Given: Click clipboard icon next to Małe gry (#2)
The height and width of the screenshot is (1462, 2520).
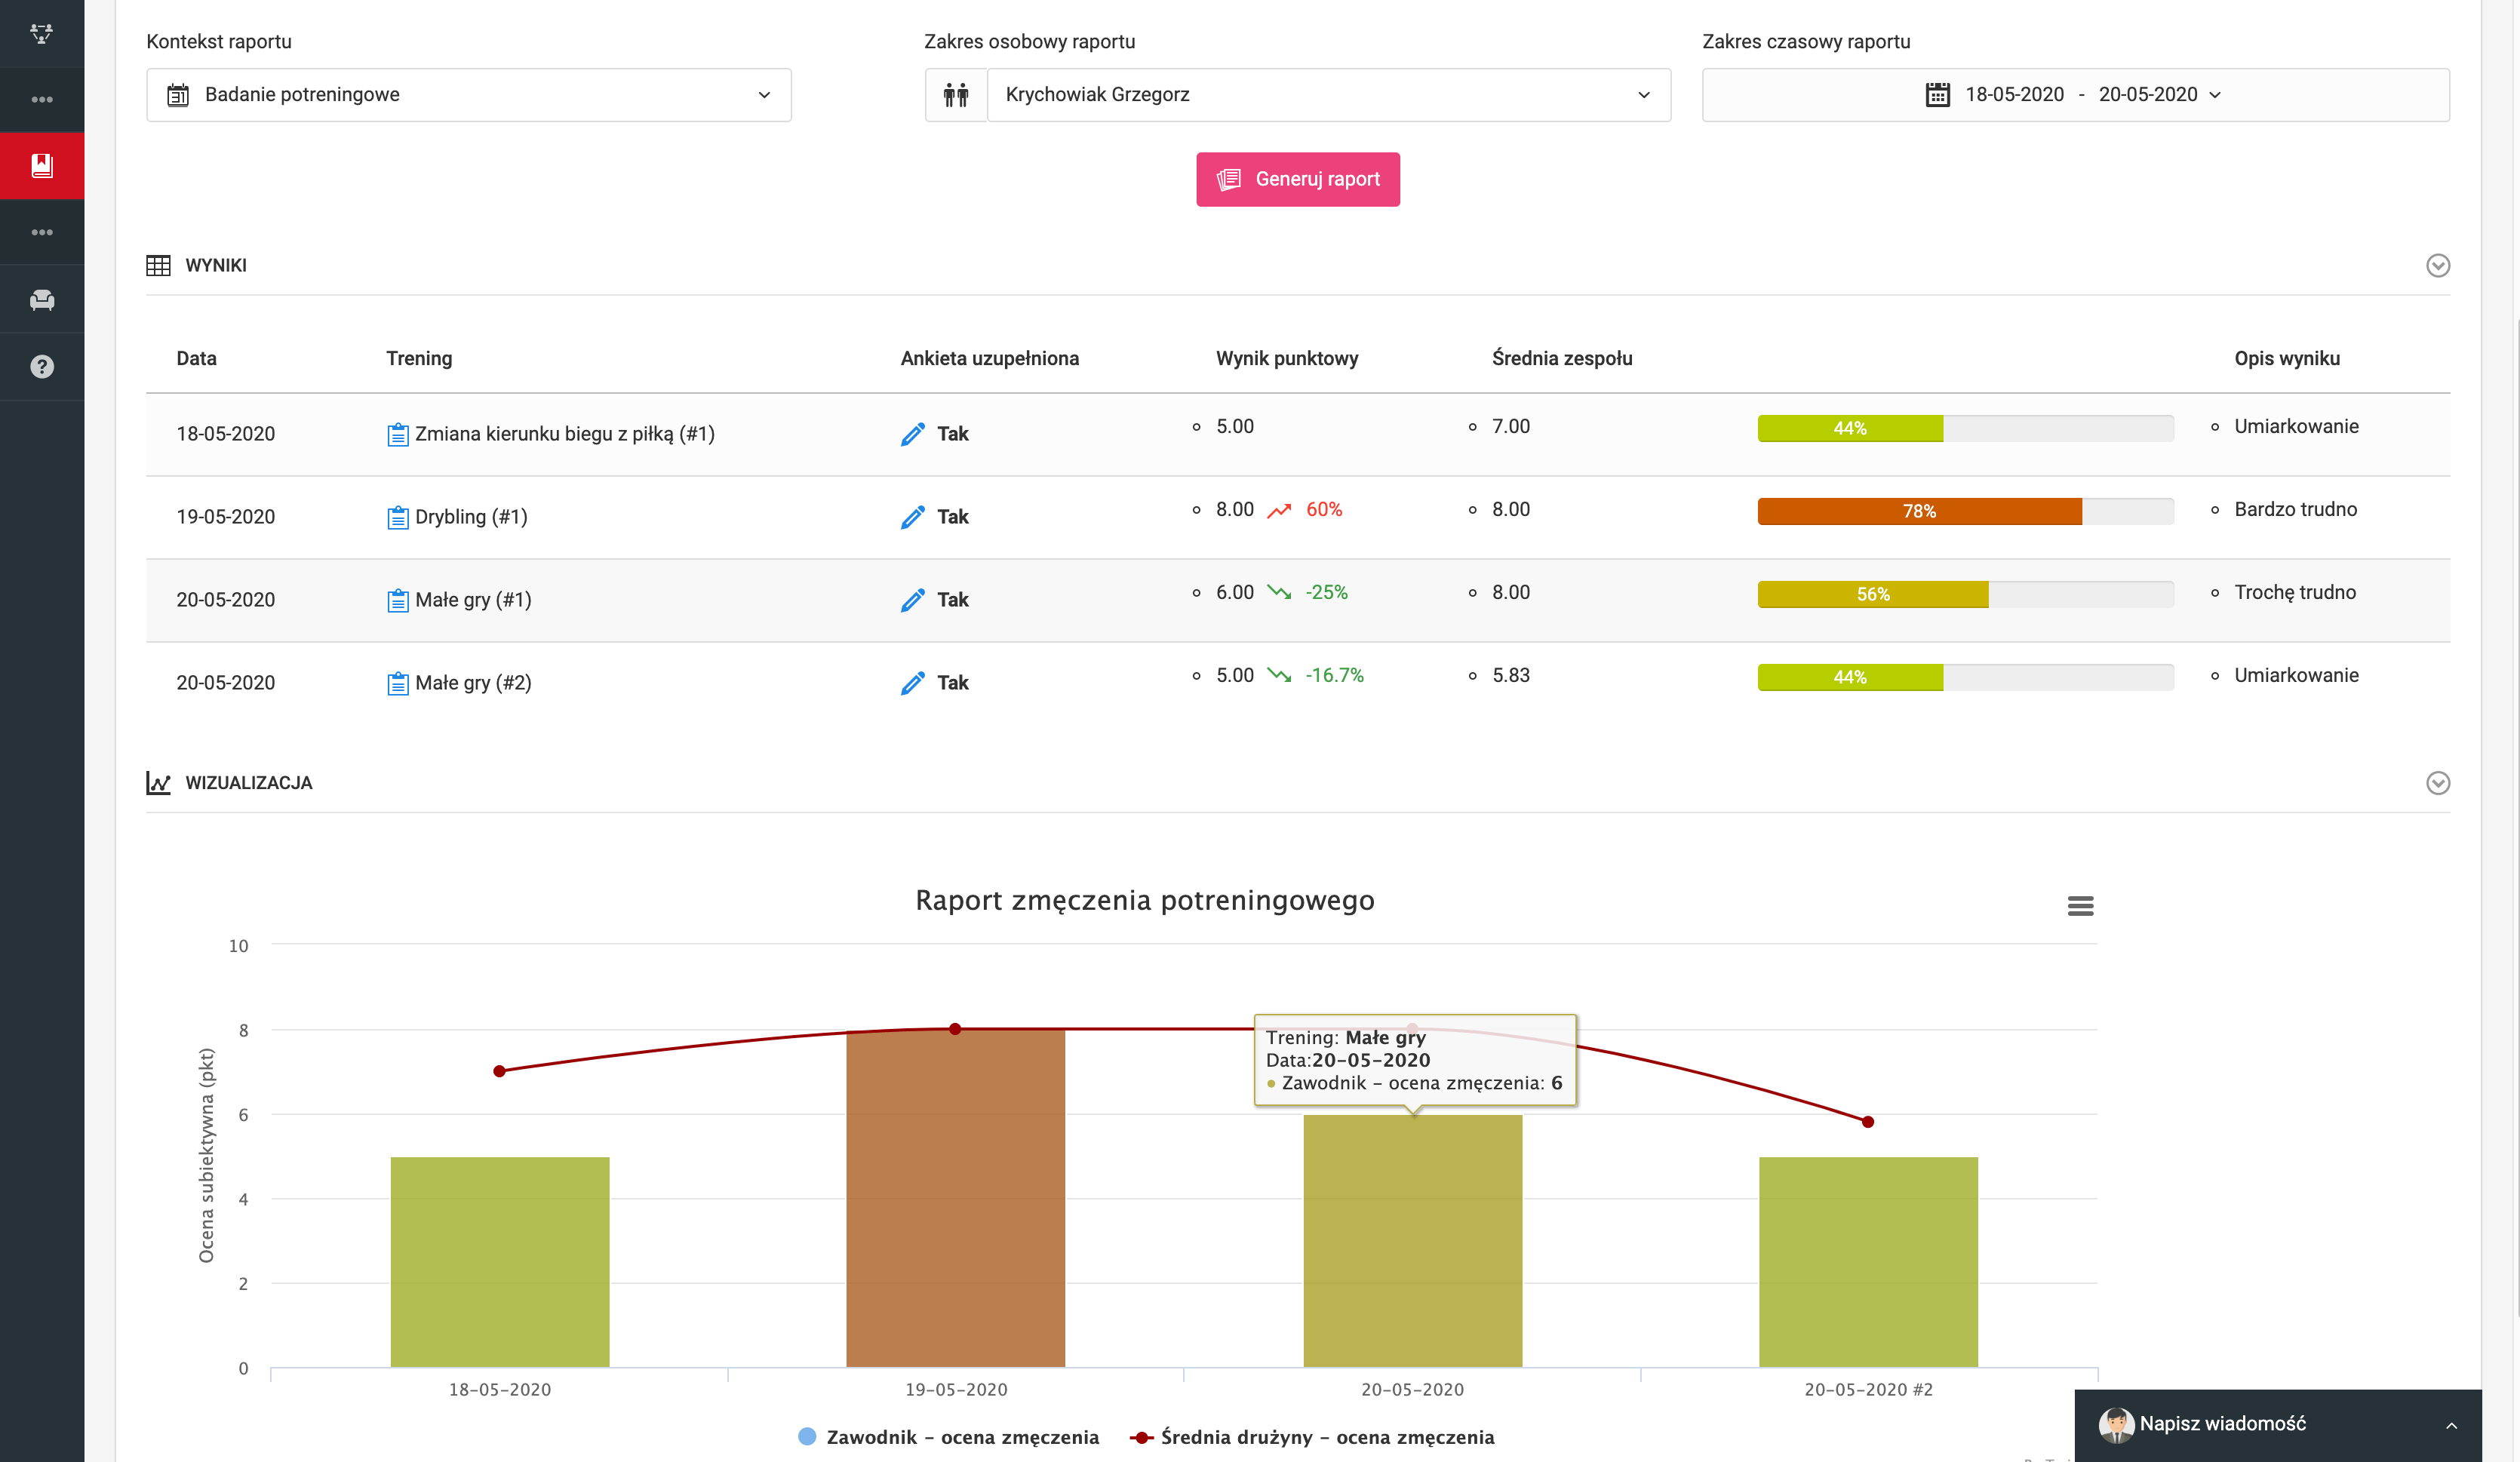Looking at the screenshot, I should tap(397, 684).
